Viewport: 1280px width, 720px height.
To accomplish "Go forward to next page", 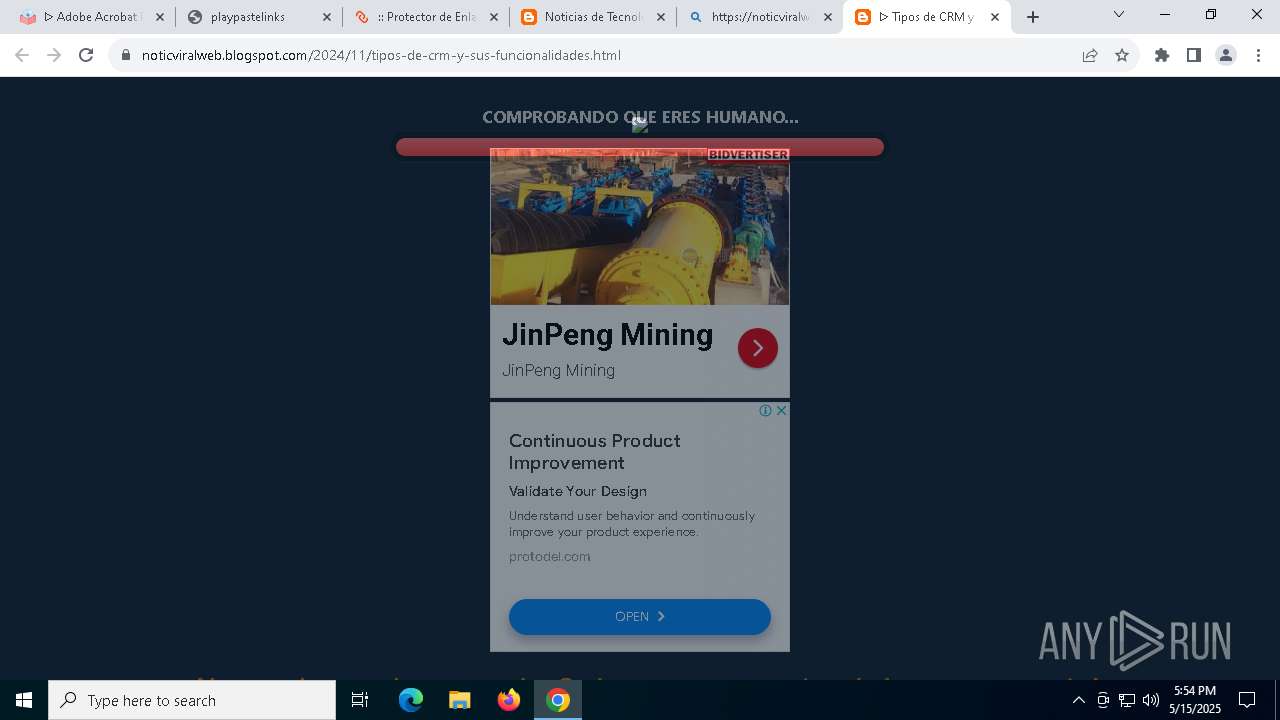I will pyautogui.click(x=54, y=55).
